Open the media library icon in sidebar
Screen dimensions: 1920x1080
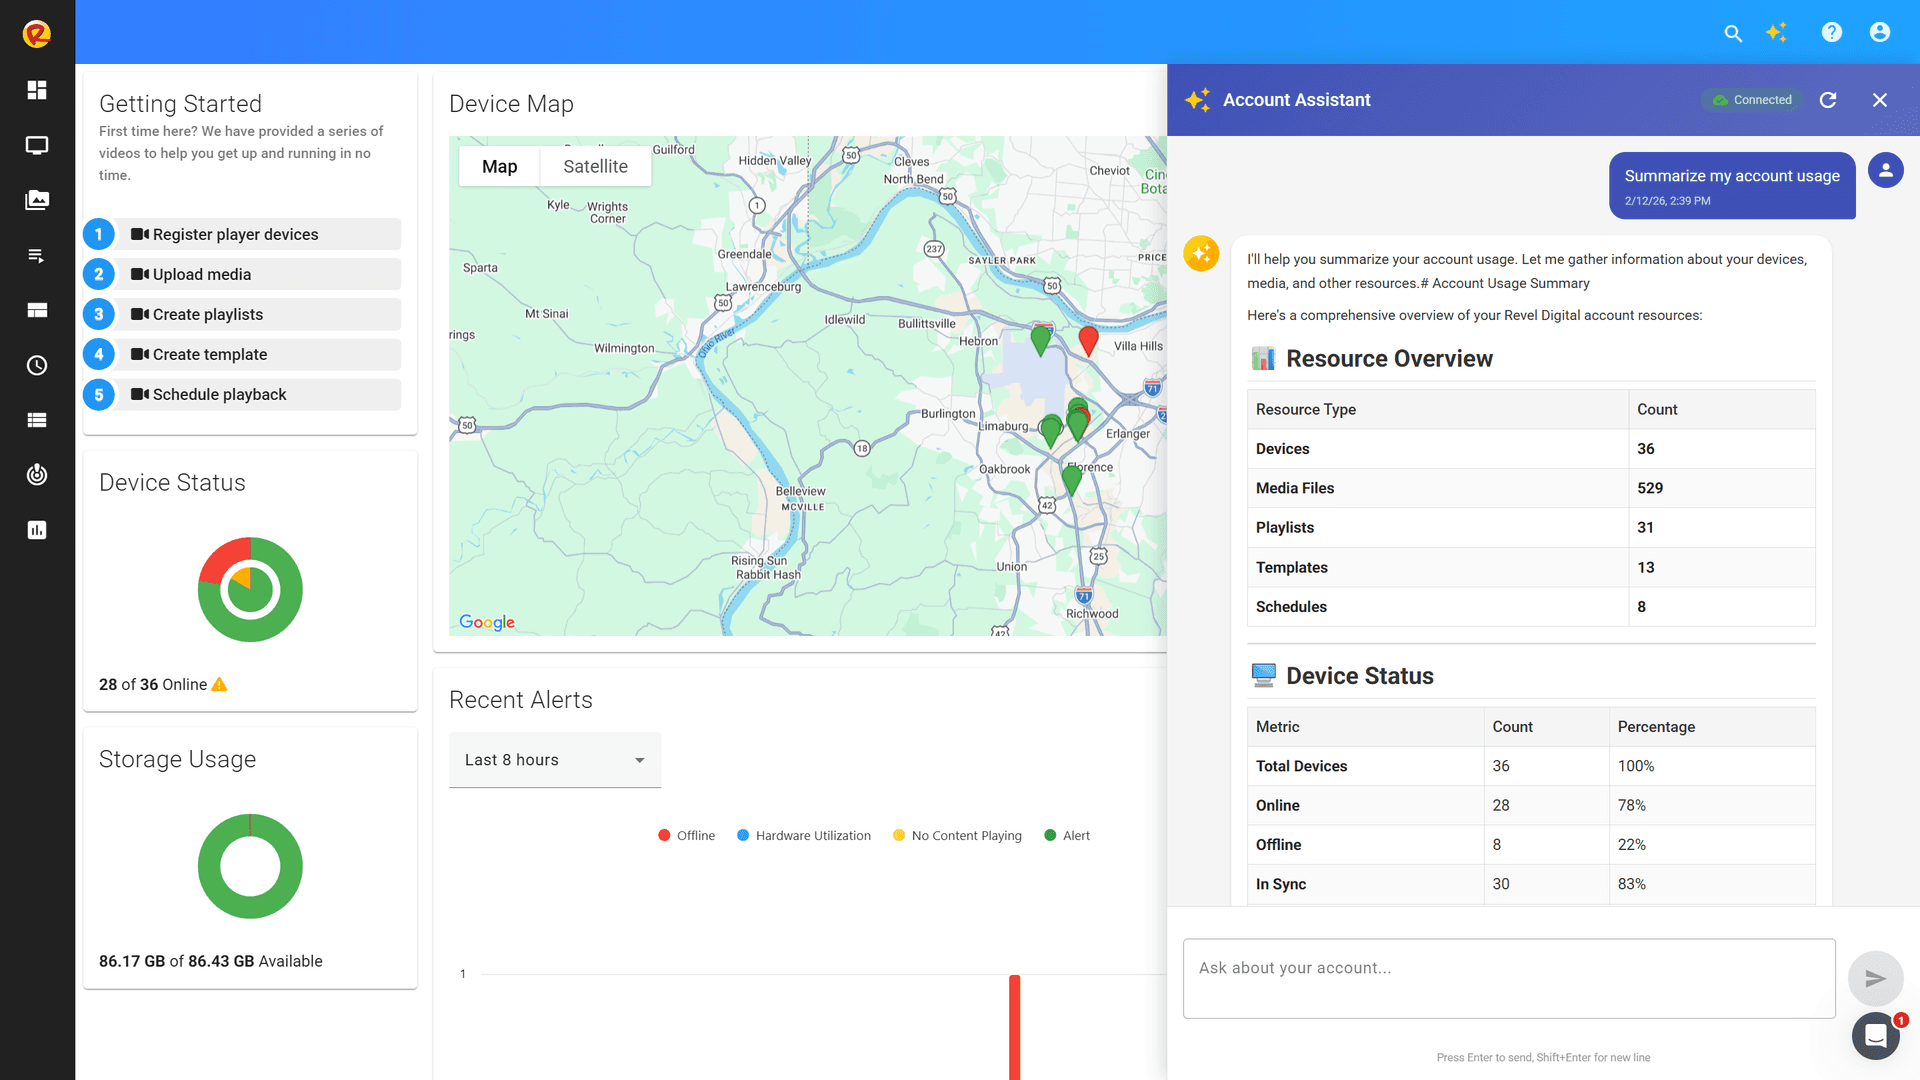(x=37, y=200)
